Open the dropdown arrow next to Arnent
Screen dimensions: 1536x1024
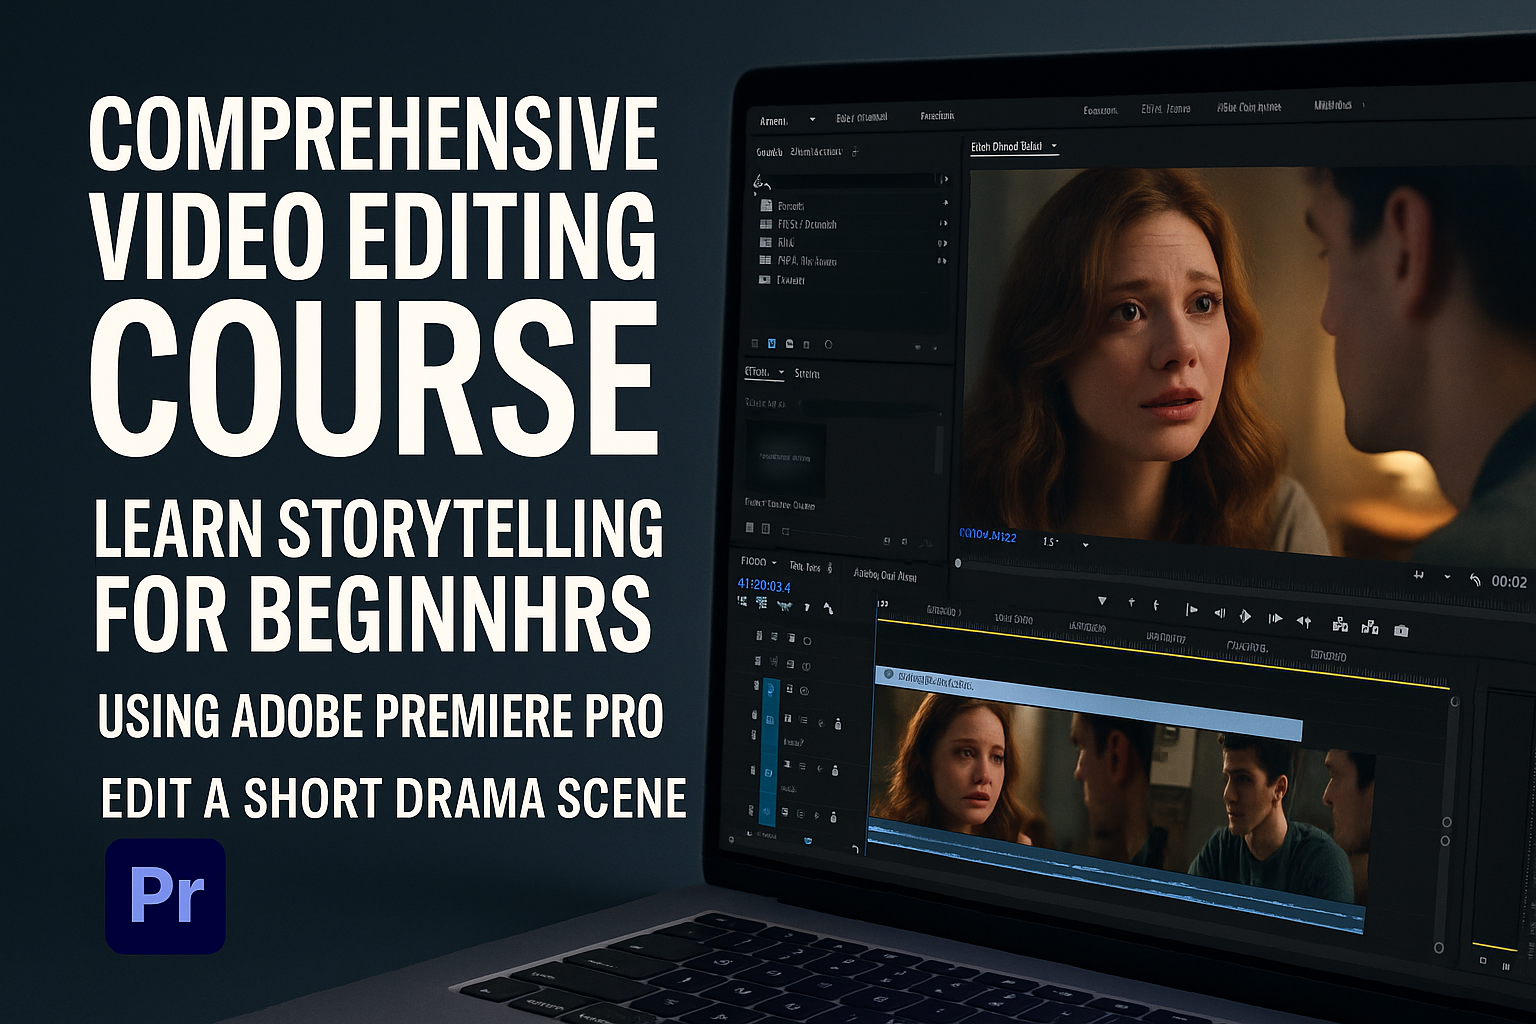click(x=812, y=119)
